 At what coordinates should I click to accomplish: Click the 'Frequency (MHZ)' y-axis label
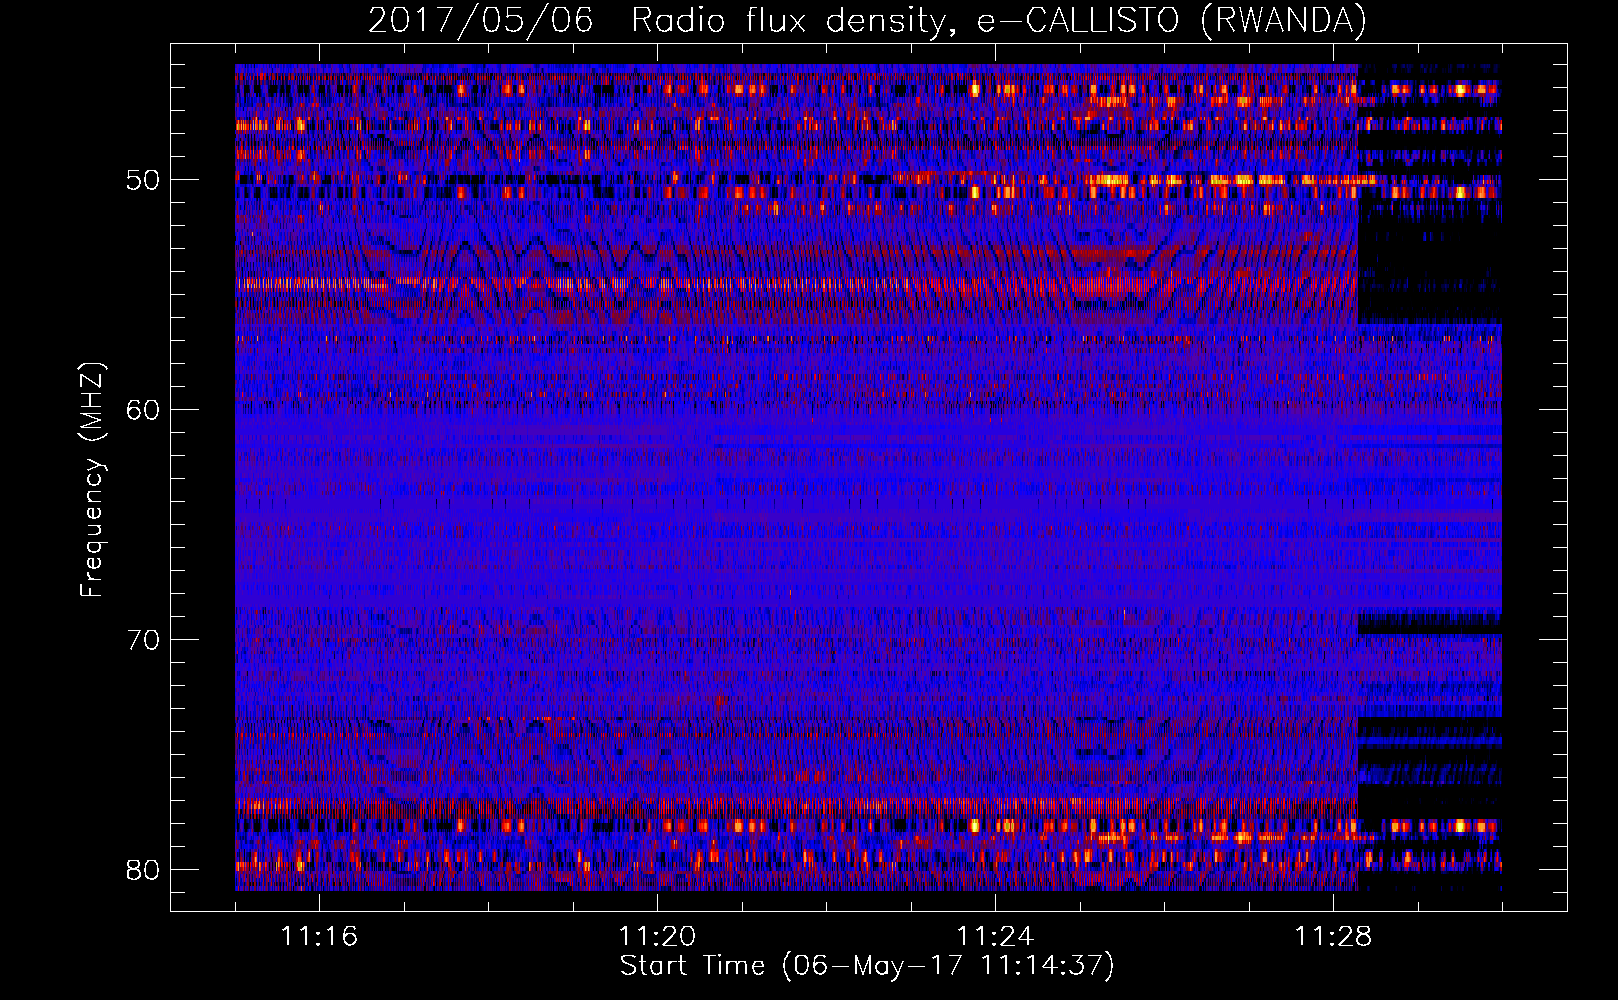92,480
